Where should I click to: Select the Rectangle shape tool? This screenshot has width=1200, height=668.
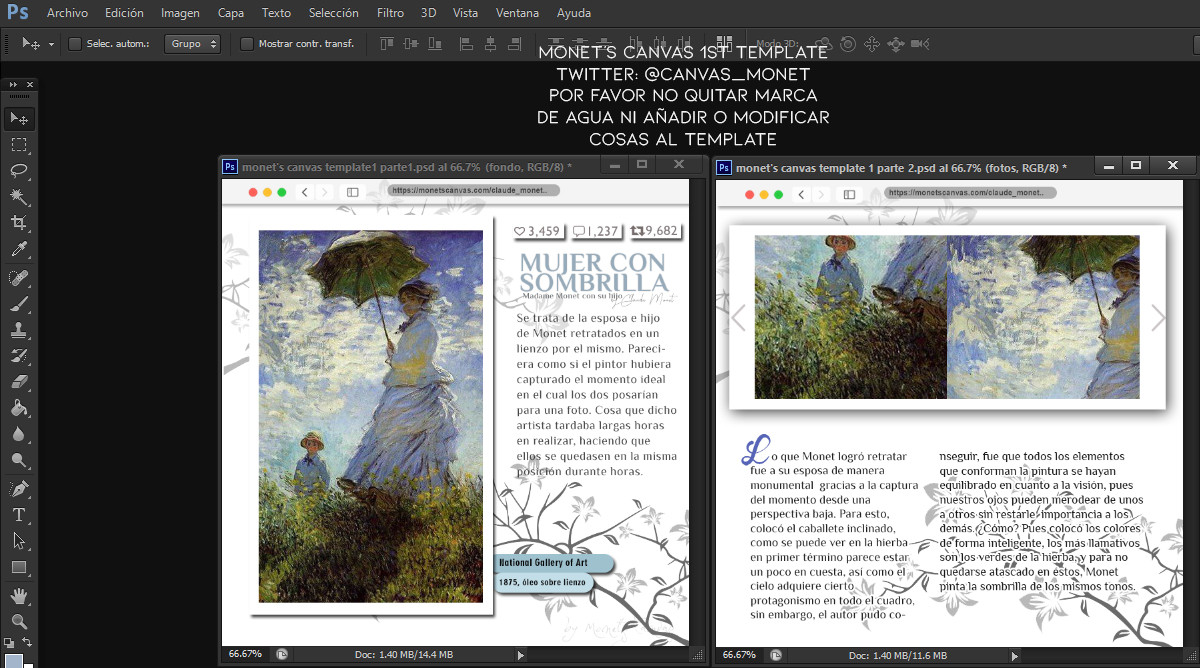pos(18,566)
